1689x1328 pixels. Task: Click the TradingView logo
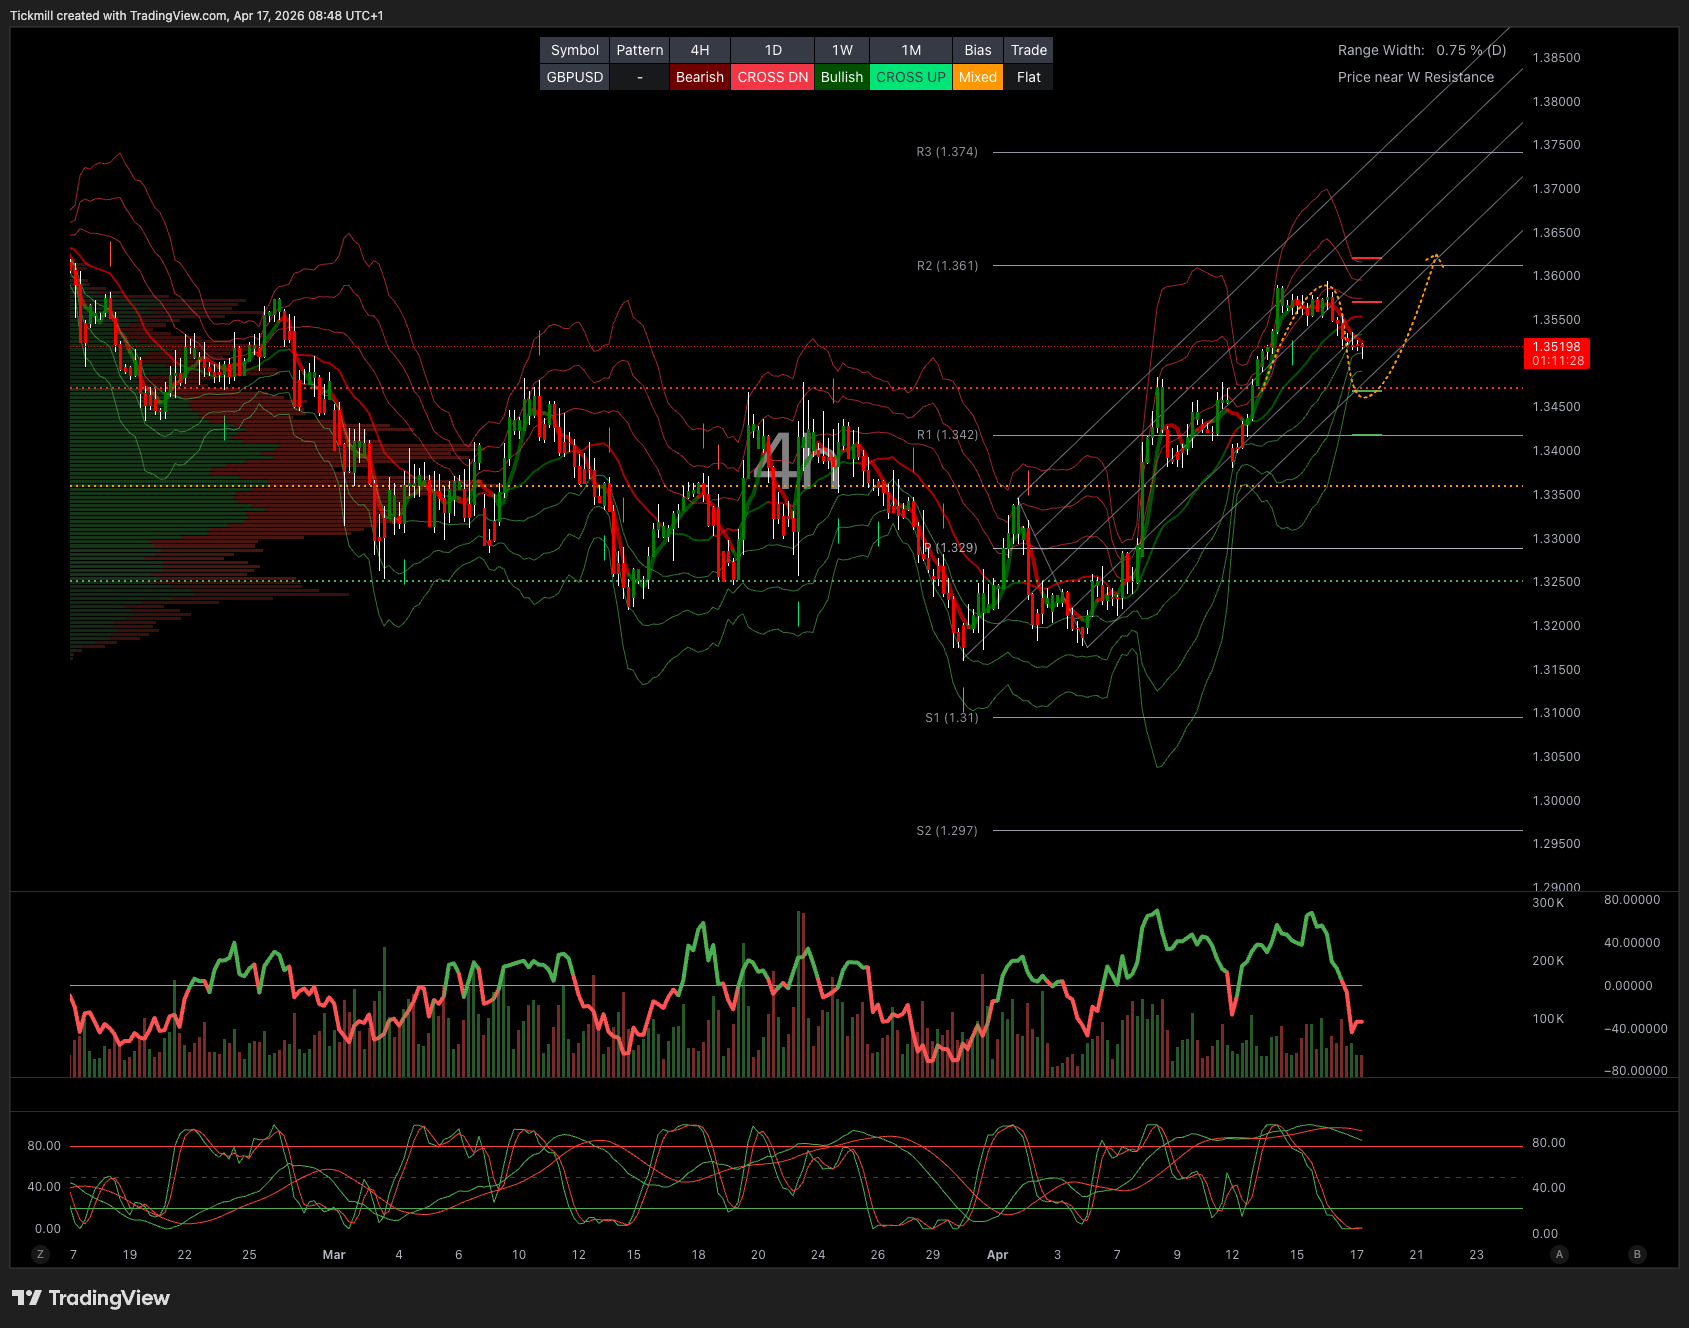click(91, 1298)
